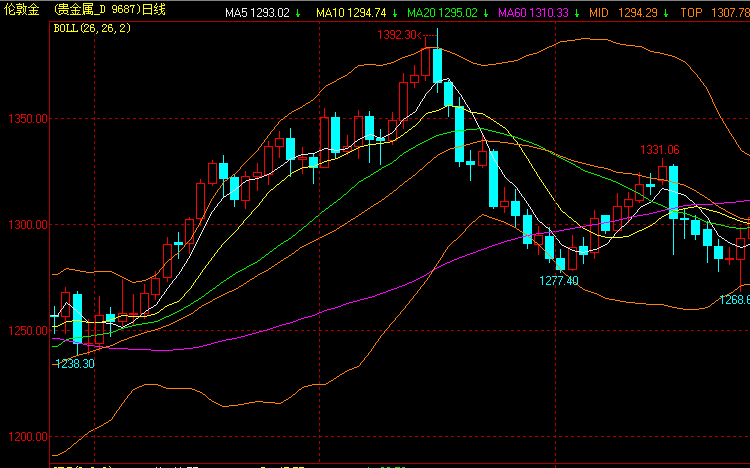This screenshot has height=468, width=750.
Task: Click the 1200.00 price axis label
Action: click(28, 436)
